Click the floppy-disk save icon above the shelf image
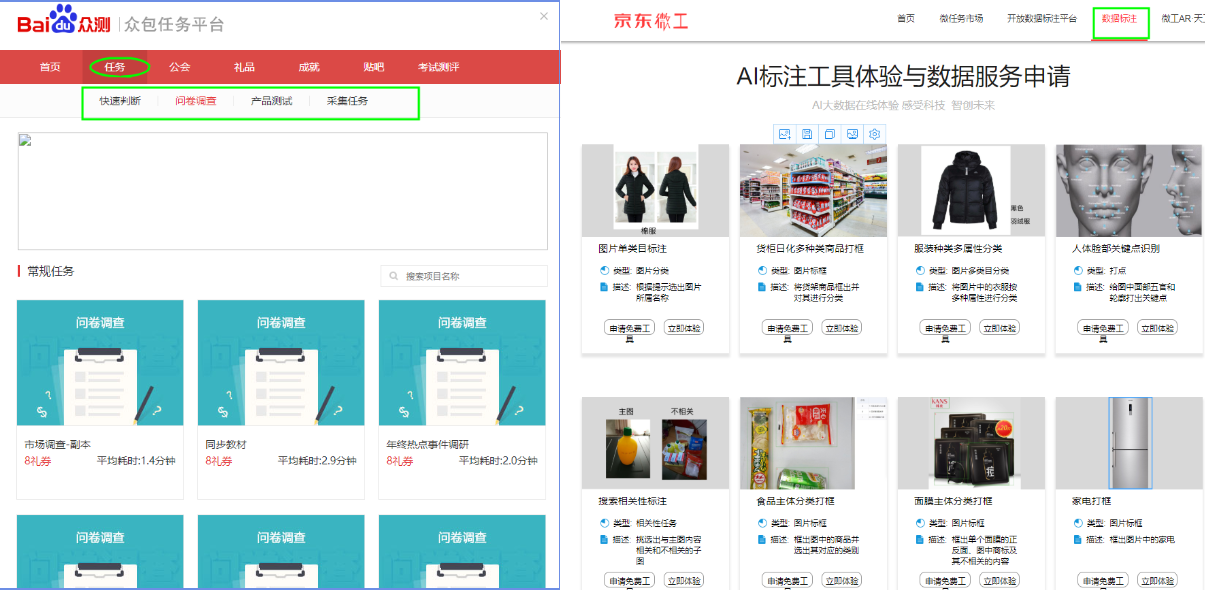 [807, 134]
